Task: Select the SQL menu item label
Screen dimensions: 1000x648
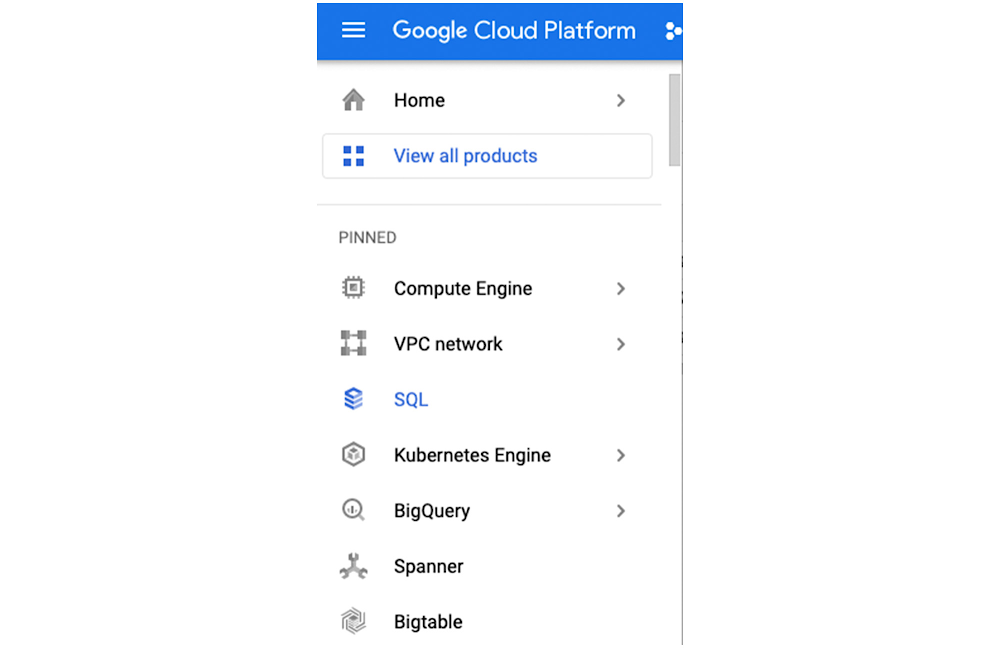Action: coord(411,400)
